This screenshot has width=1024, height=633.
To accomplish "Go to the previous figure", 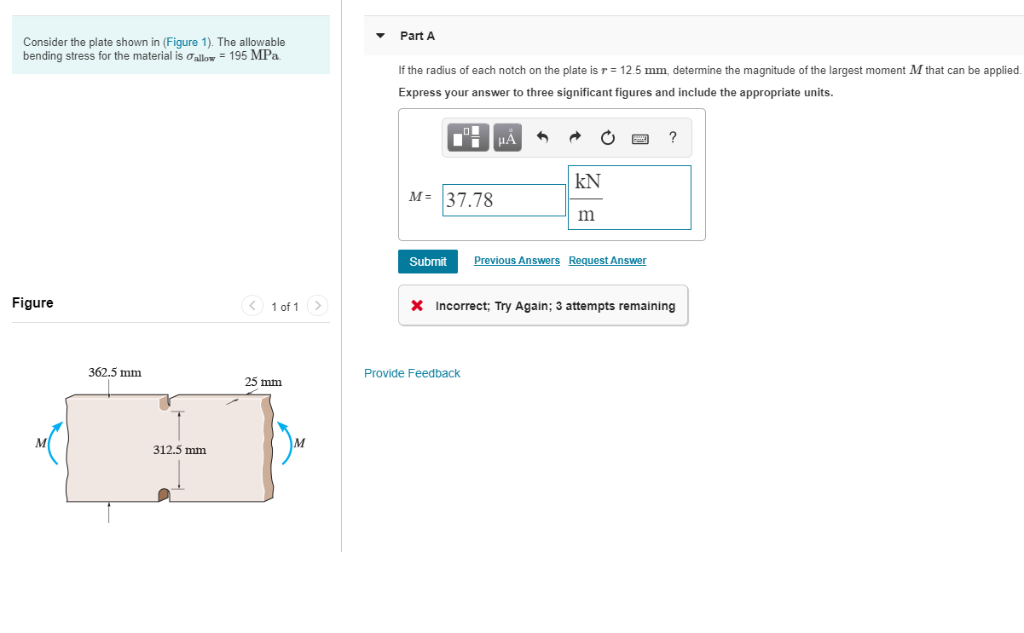I will [252, 305].
